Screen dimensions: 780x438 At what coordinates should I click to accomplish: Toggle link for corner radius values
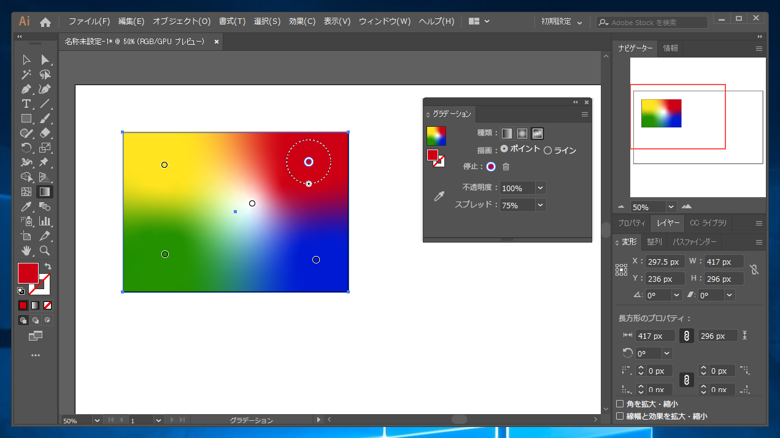tap(686, 380)
